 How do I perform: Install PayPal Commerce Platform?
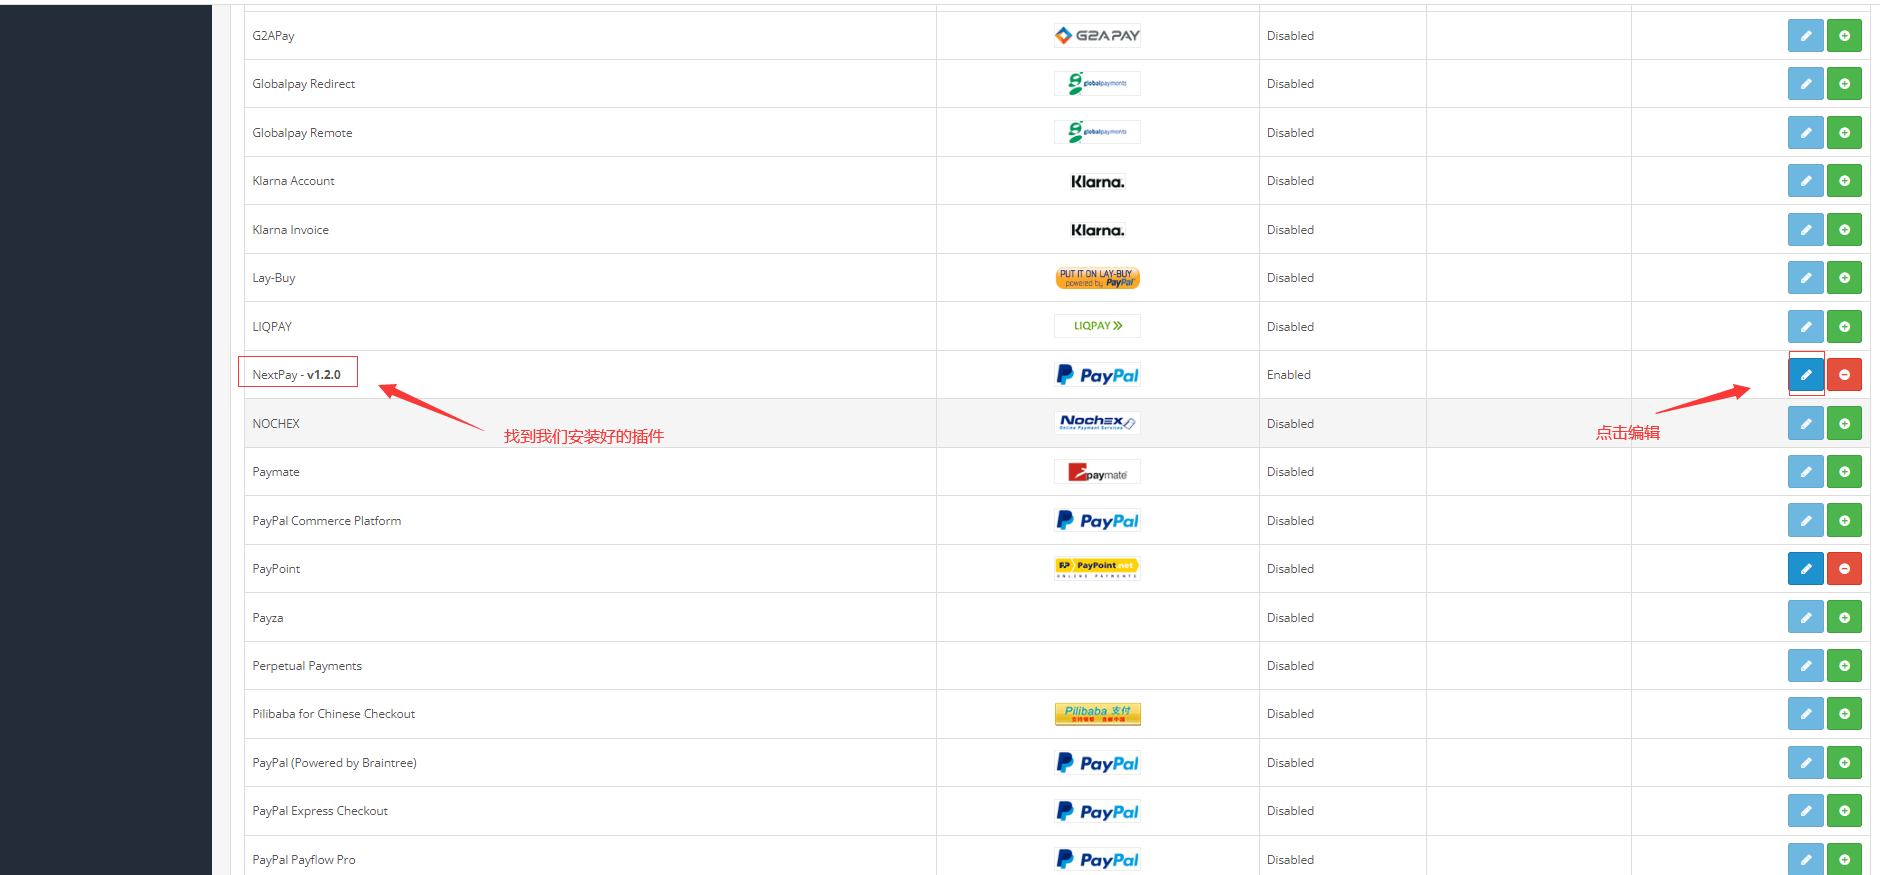[1844, 521]
